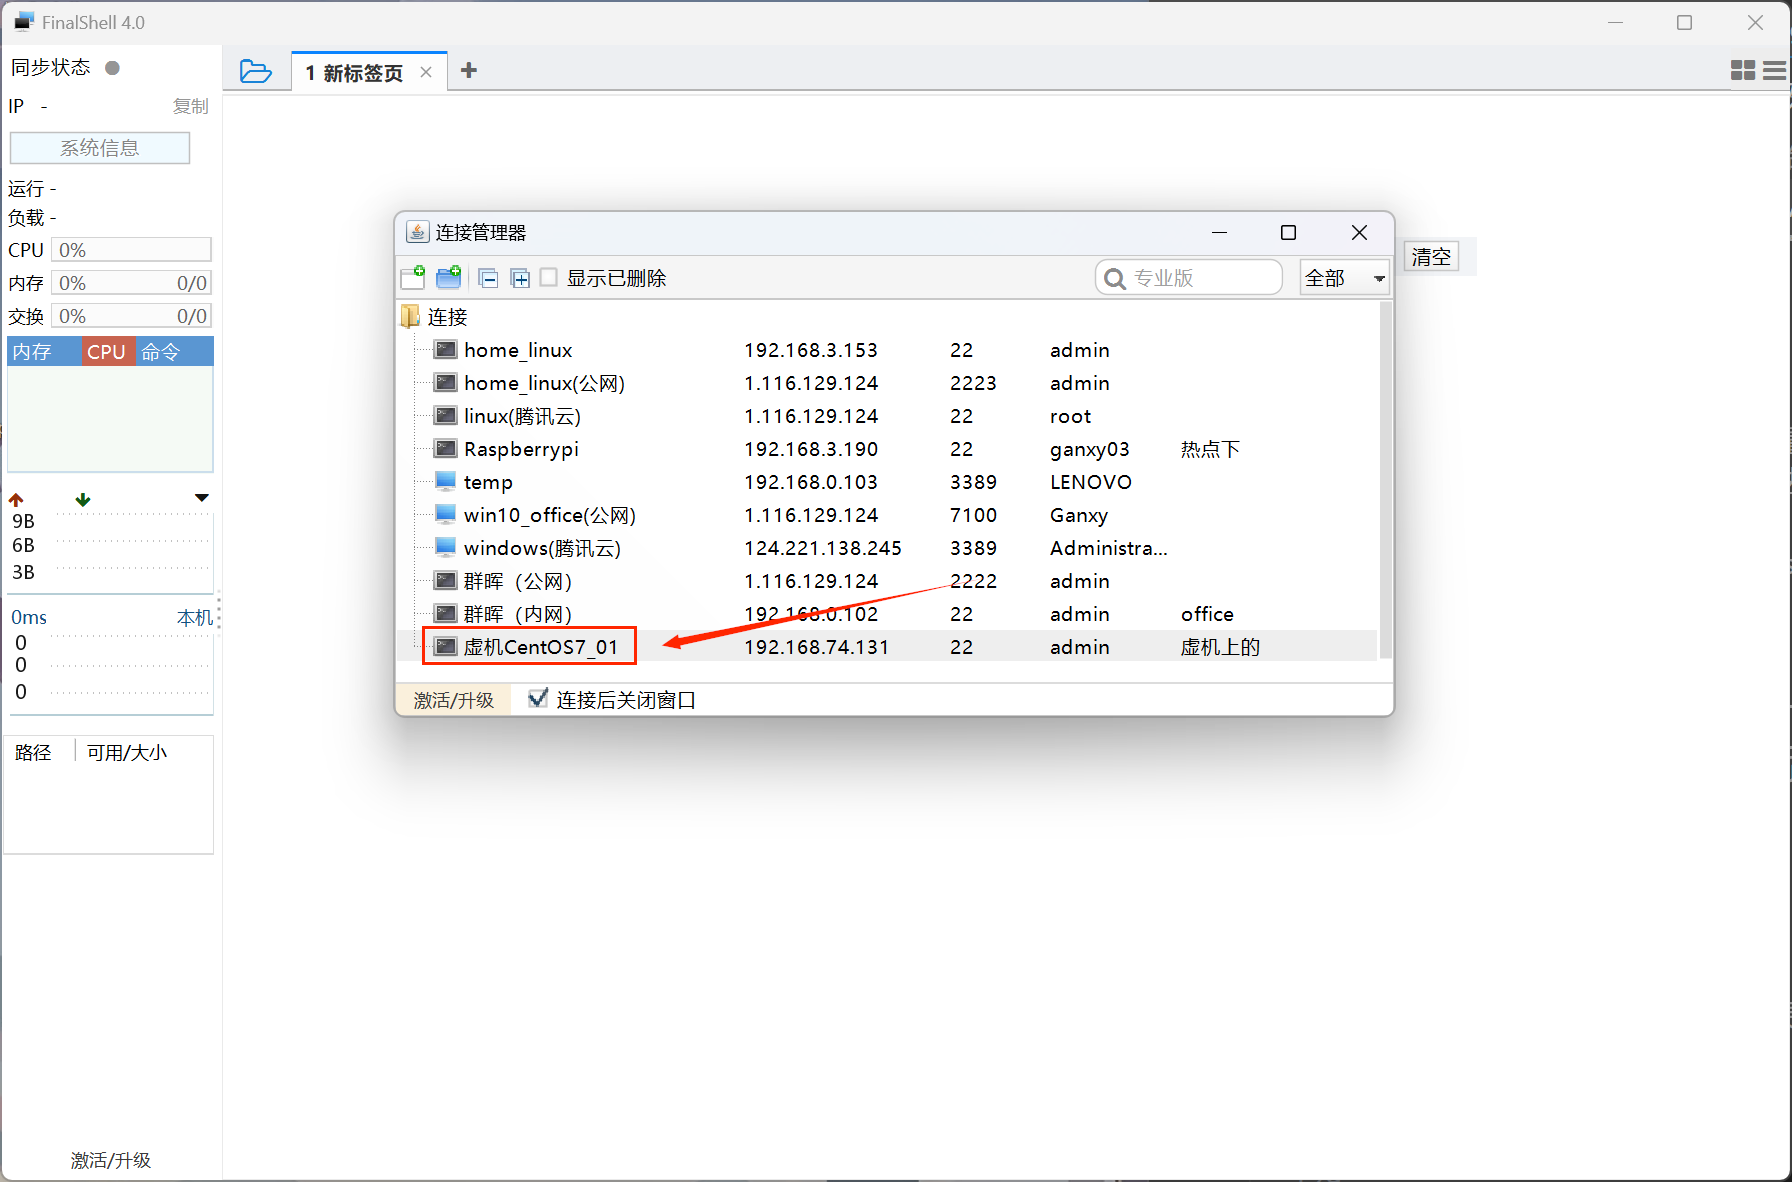The height and width of the screenshot is (1182, 1792).
Task: Click port 7100 in win10_office row
Action: (973, 515)
